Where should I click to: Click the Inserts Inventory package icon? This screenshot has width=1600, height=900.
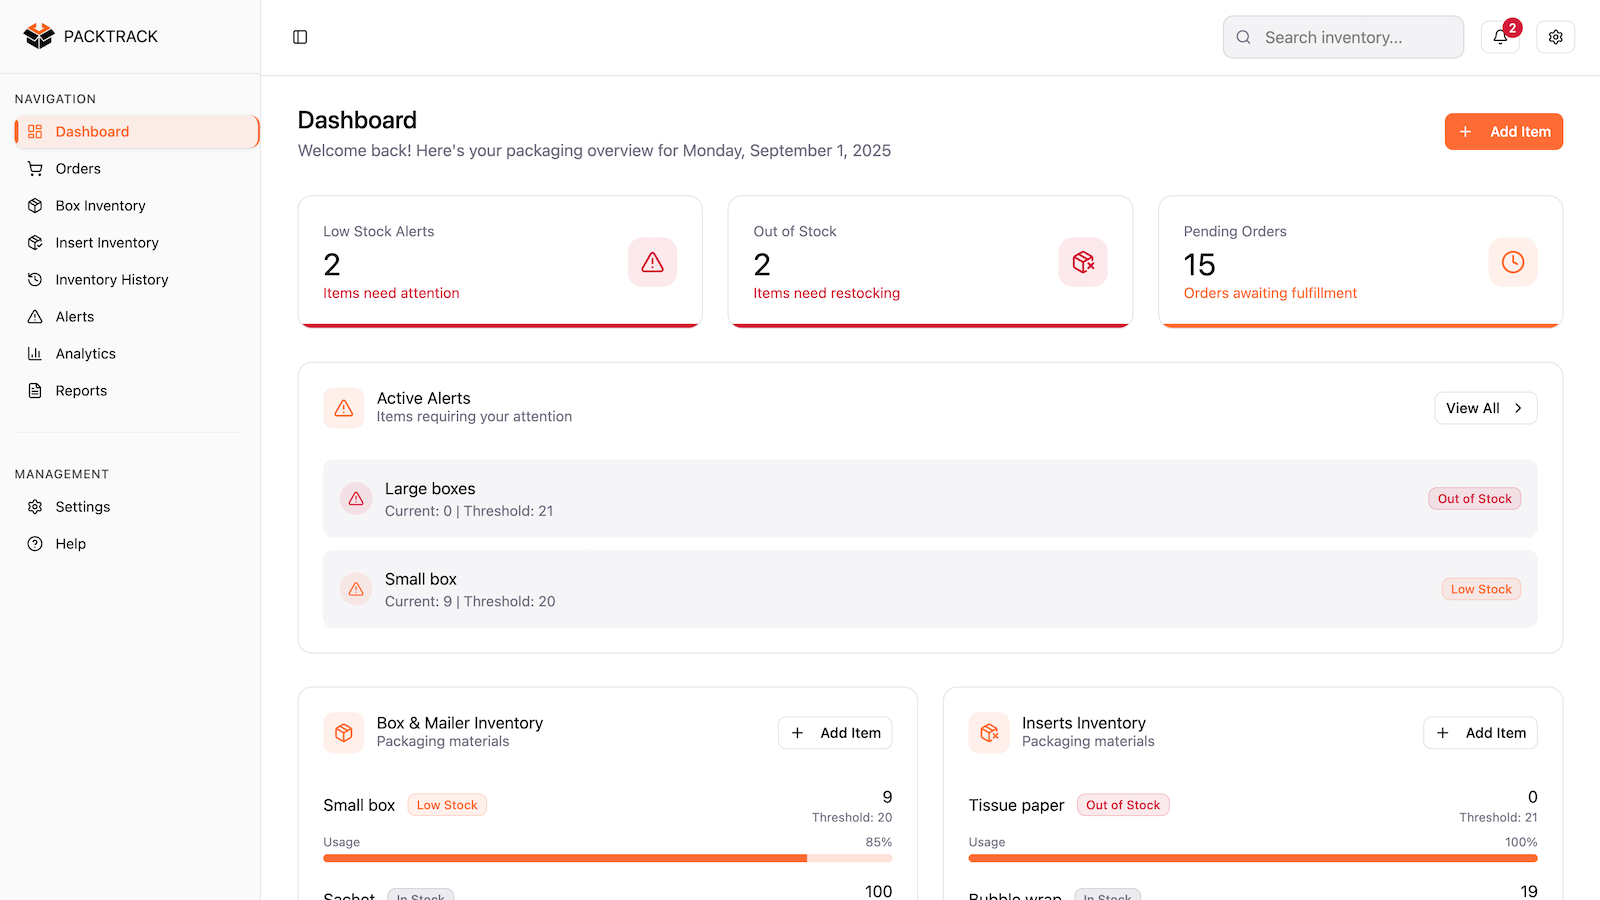click(989, 733)
